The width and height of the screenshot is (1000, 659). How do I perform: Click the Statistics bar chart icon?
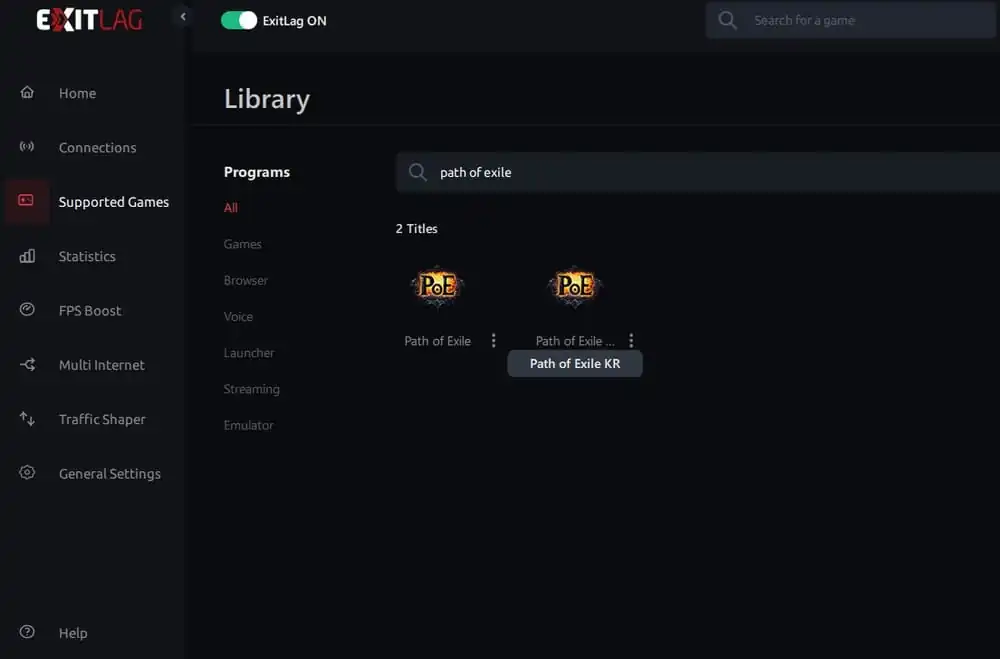27,256
